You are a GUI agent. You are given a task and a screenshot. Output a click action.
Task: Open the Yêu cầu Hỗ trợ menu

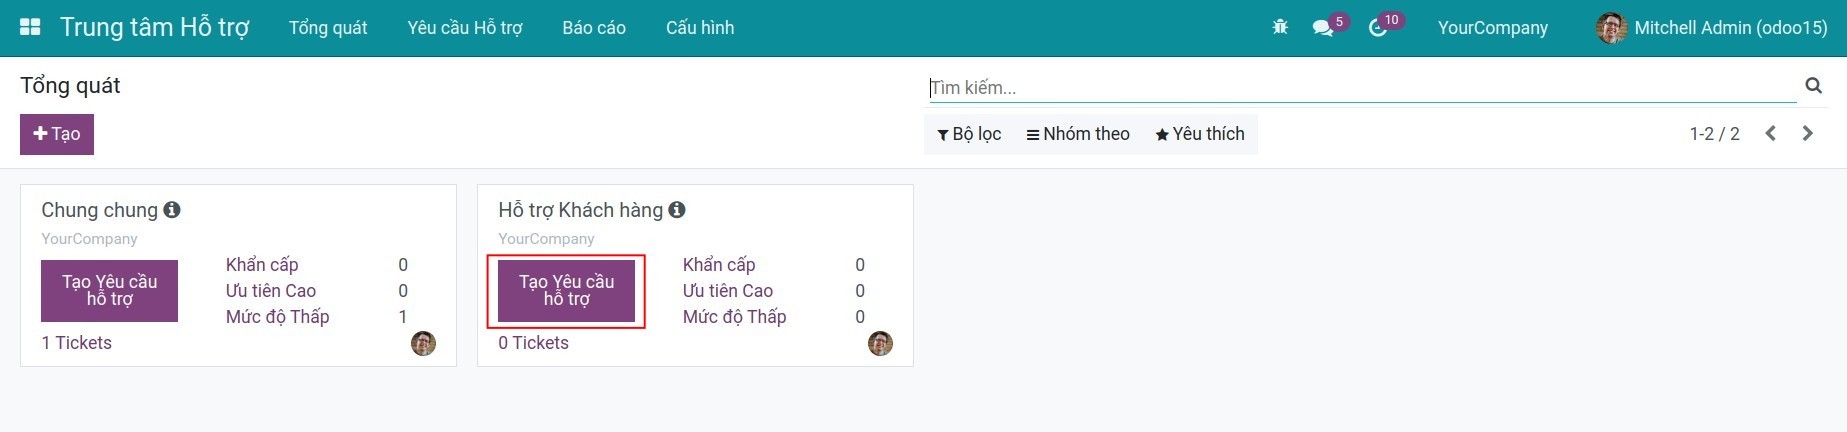click(x=465, y=28)
